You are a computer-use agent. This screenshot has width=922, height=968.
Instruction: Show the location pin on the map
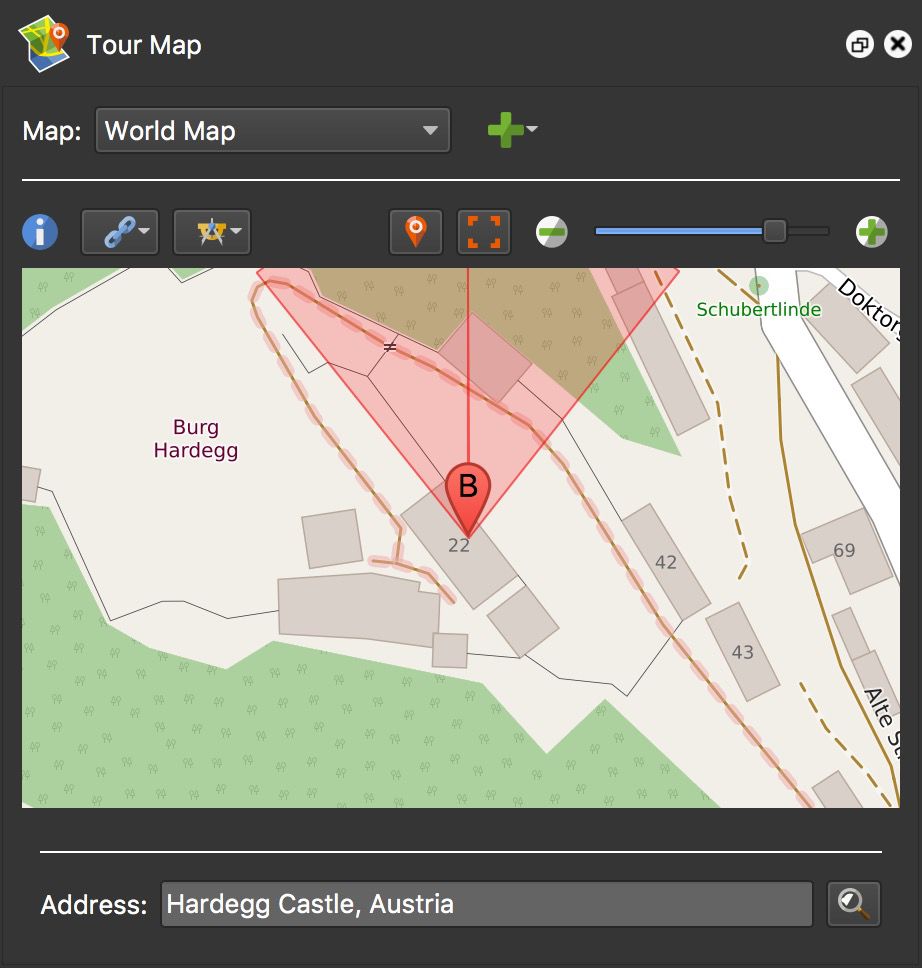(415, 231)
